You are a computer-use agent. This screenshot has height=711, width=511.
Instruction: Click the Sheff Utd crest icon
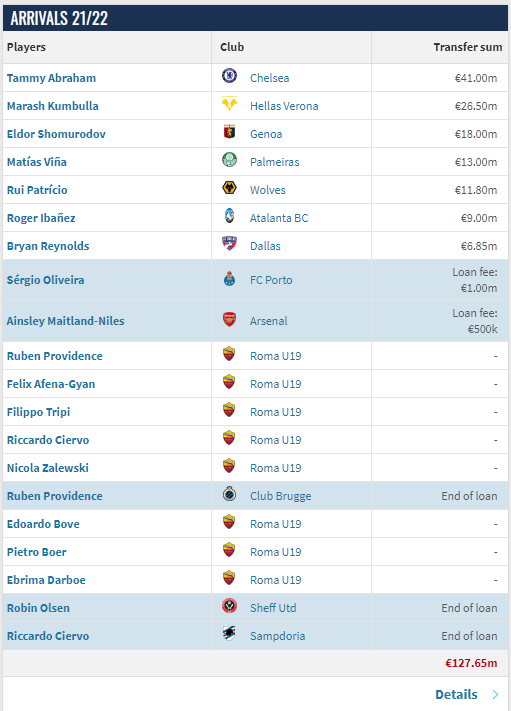[x=229, y=606]
